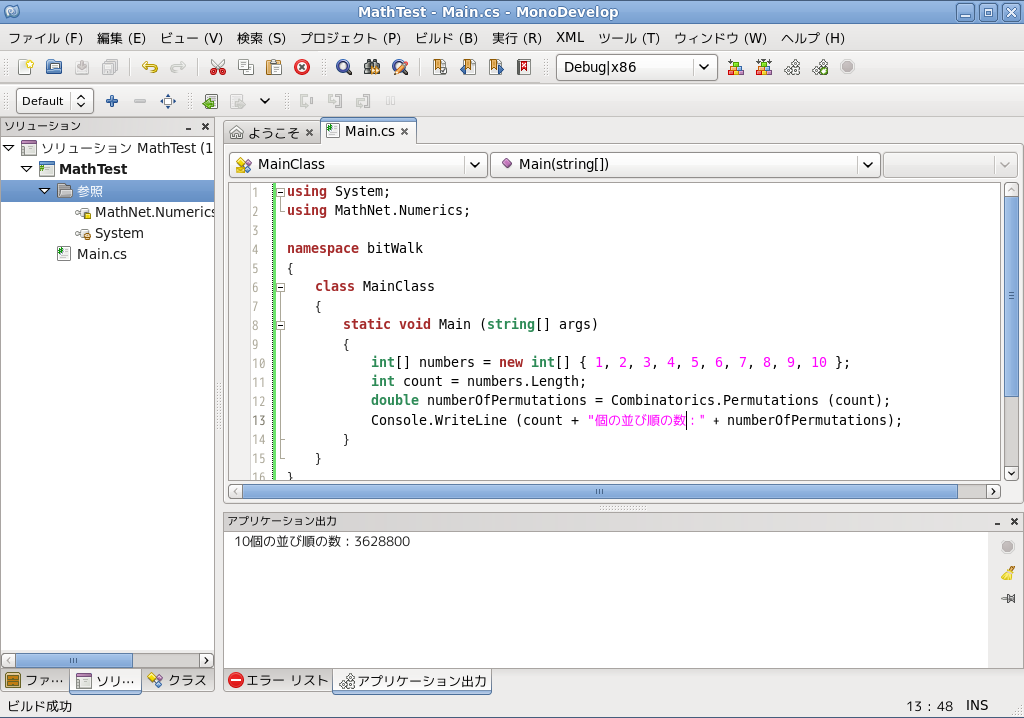The height and width of the screenshot is (718, 1024).
Task: Pin the output pad with pin icon
Action: 1008,598
